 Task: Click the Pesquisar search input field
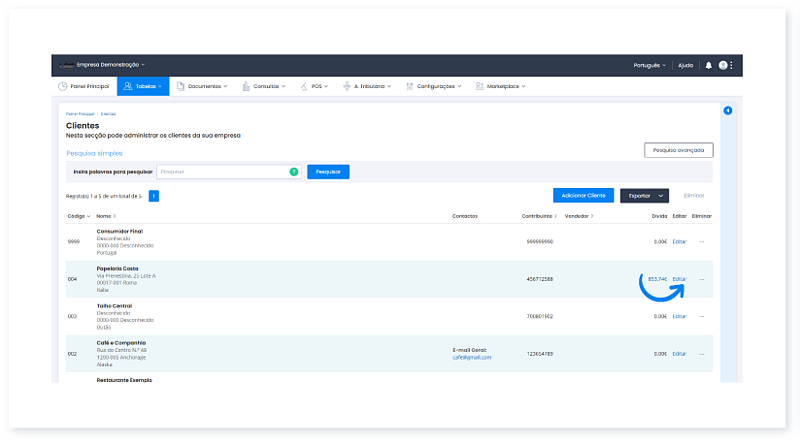click(x=222, y=172)
